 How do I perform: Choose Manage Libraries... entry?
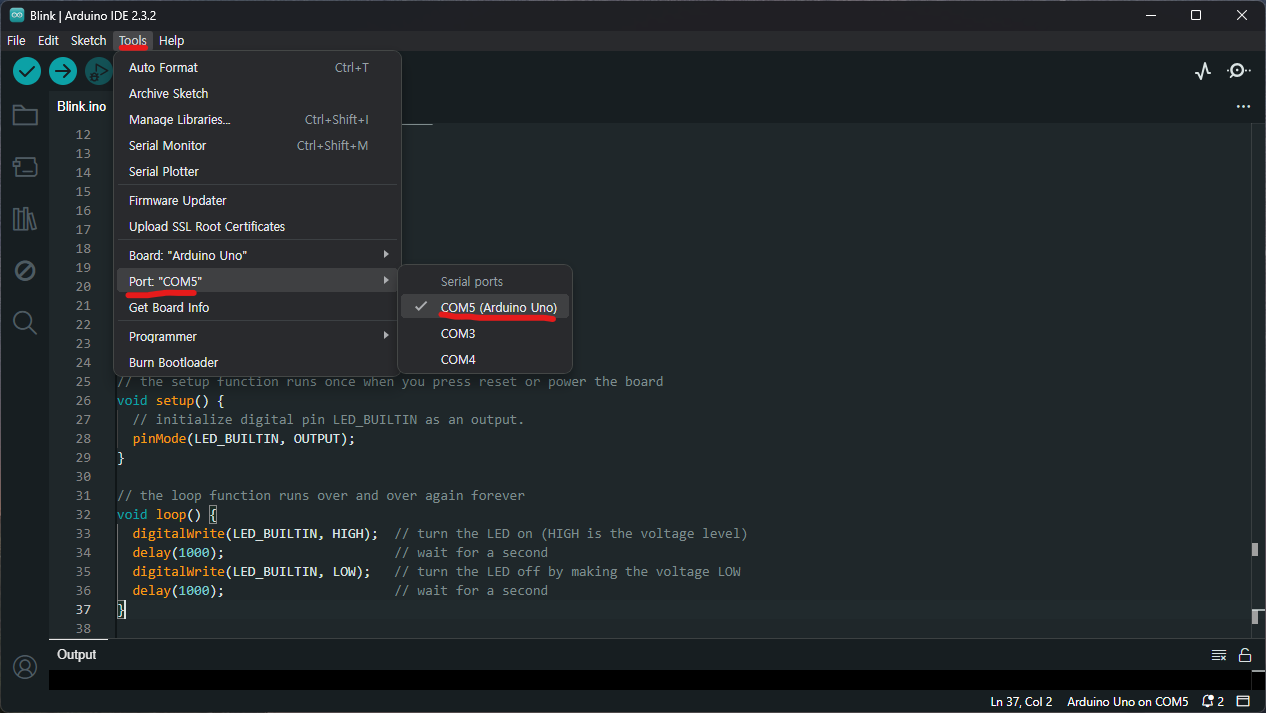[257, 119]
